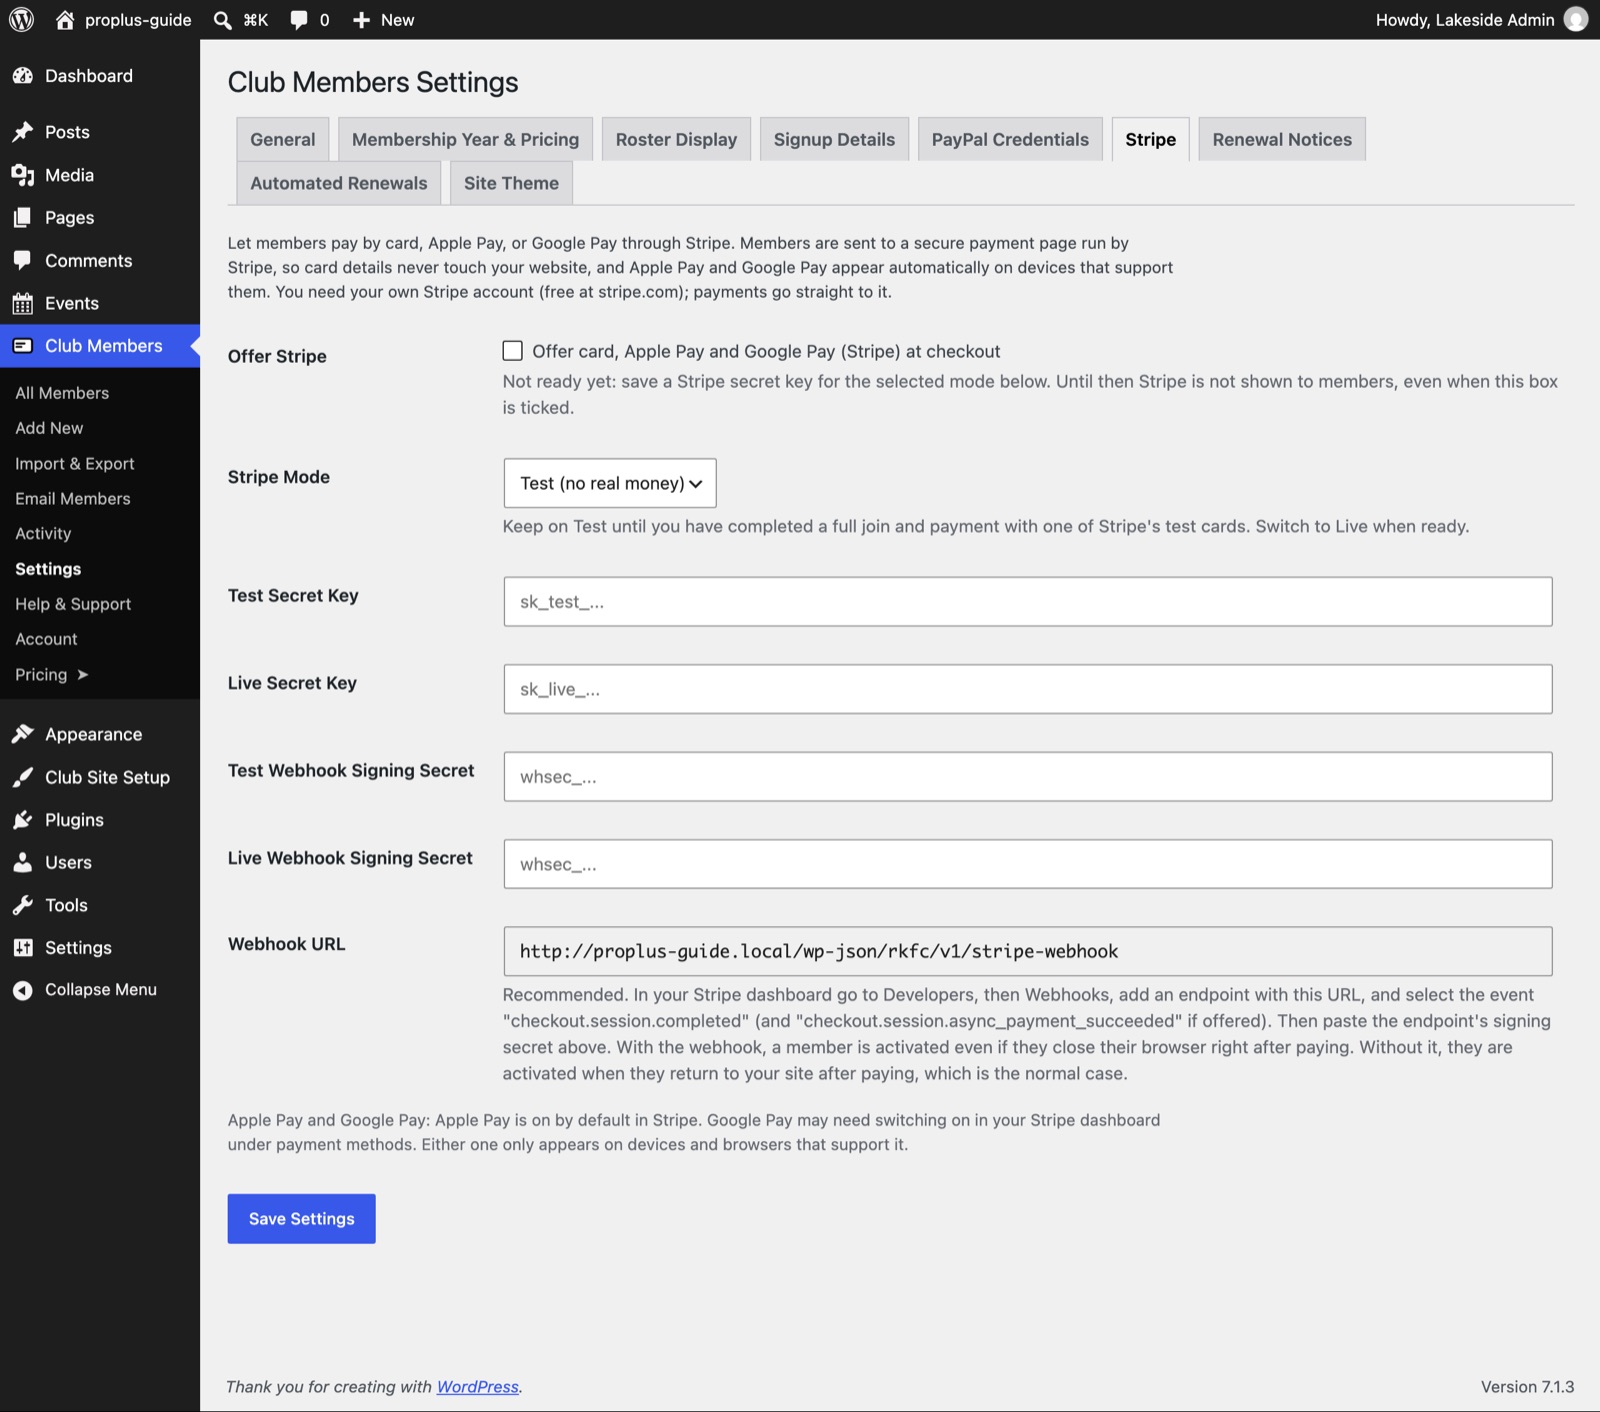Open Posts pushpin icon

(23, 132)
